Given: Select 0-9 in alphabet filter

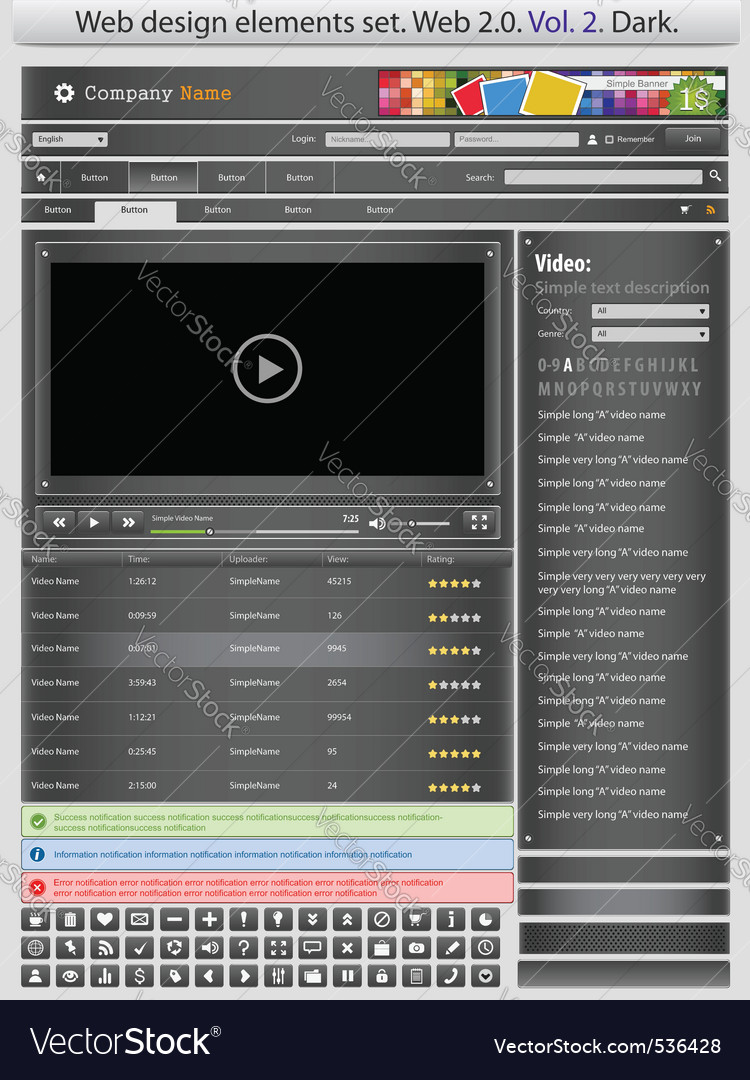Looking at the screenshot, I should [549, 365].
